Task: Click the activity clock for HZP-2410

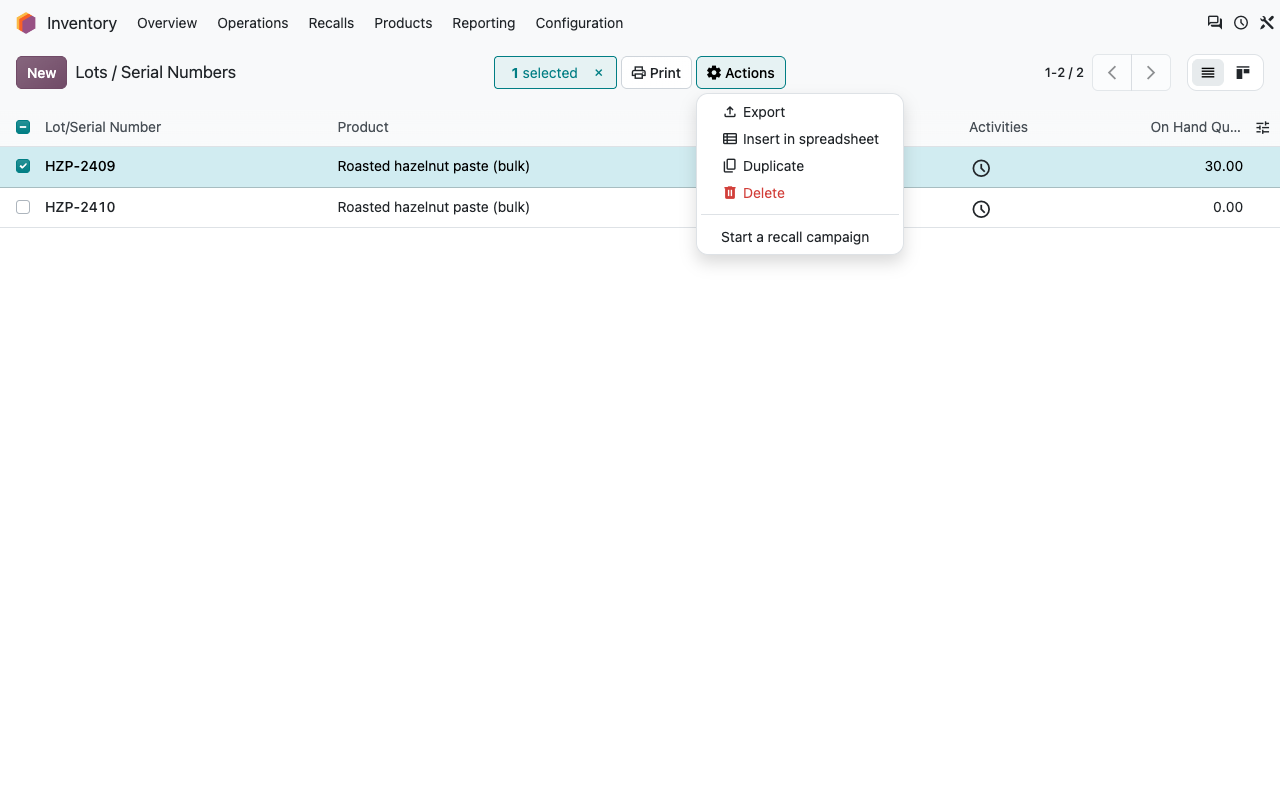Action: tap(981, 209)
